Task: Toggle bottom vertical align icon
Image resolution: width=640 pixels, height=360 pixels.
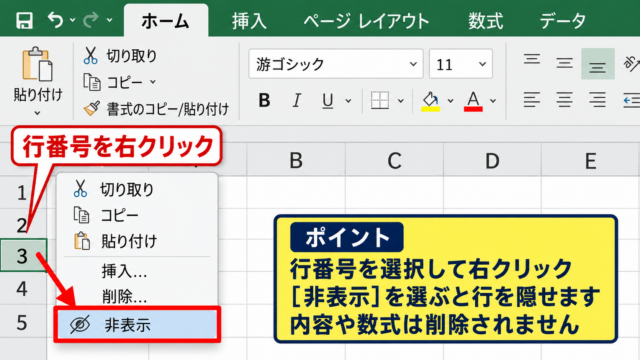Action: (x=598, y=64)
